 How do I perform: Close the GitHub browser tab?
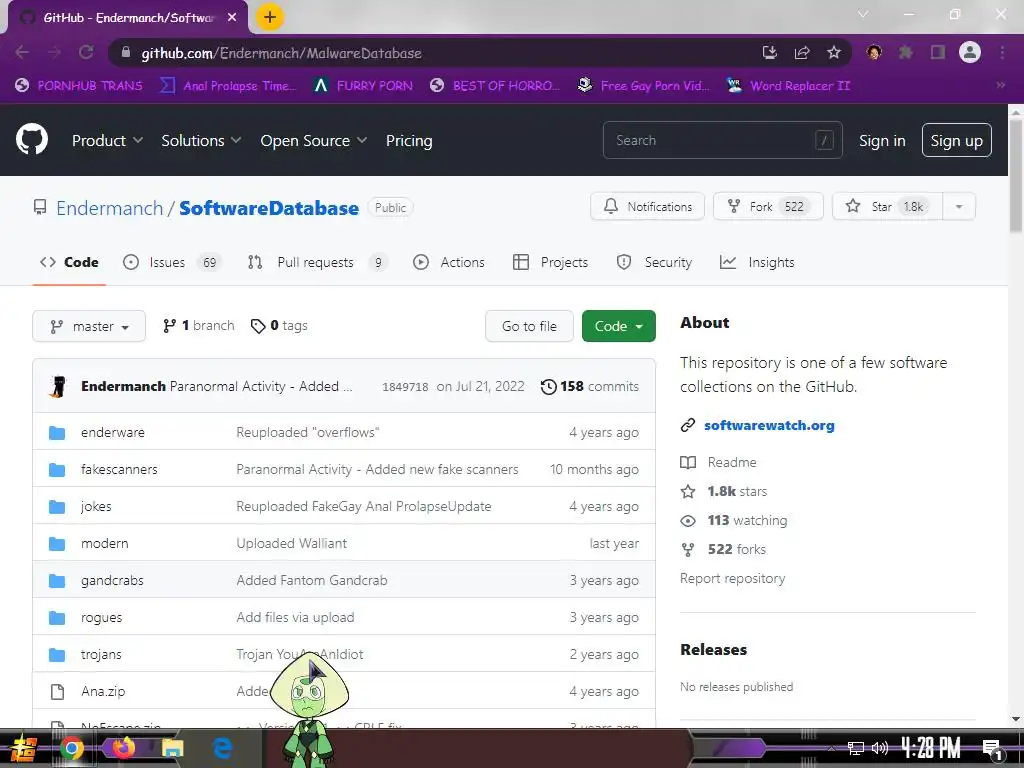[232, 18]
